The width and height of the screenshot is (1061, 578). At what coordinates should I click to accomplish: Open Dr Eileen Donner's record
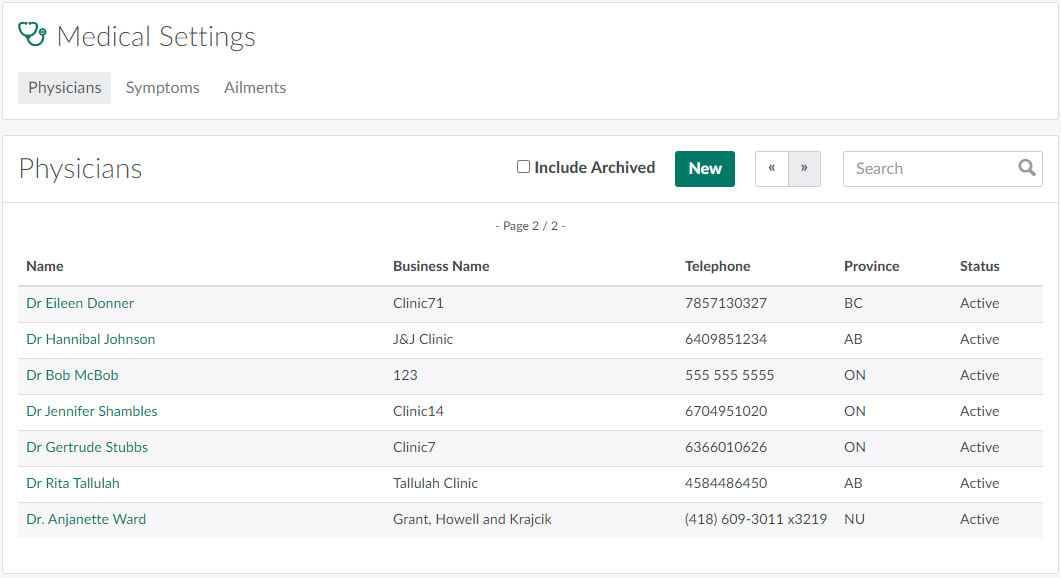[80, 303]
